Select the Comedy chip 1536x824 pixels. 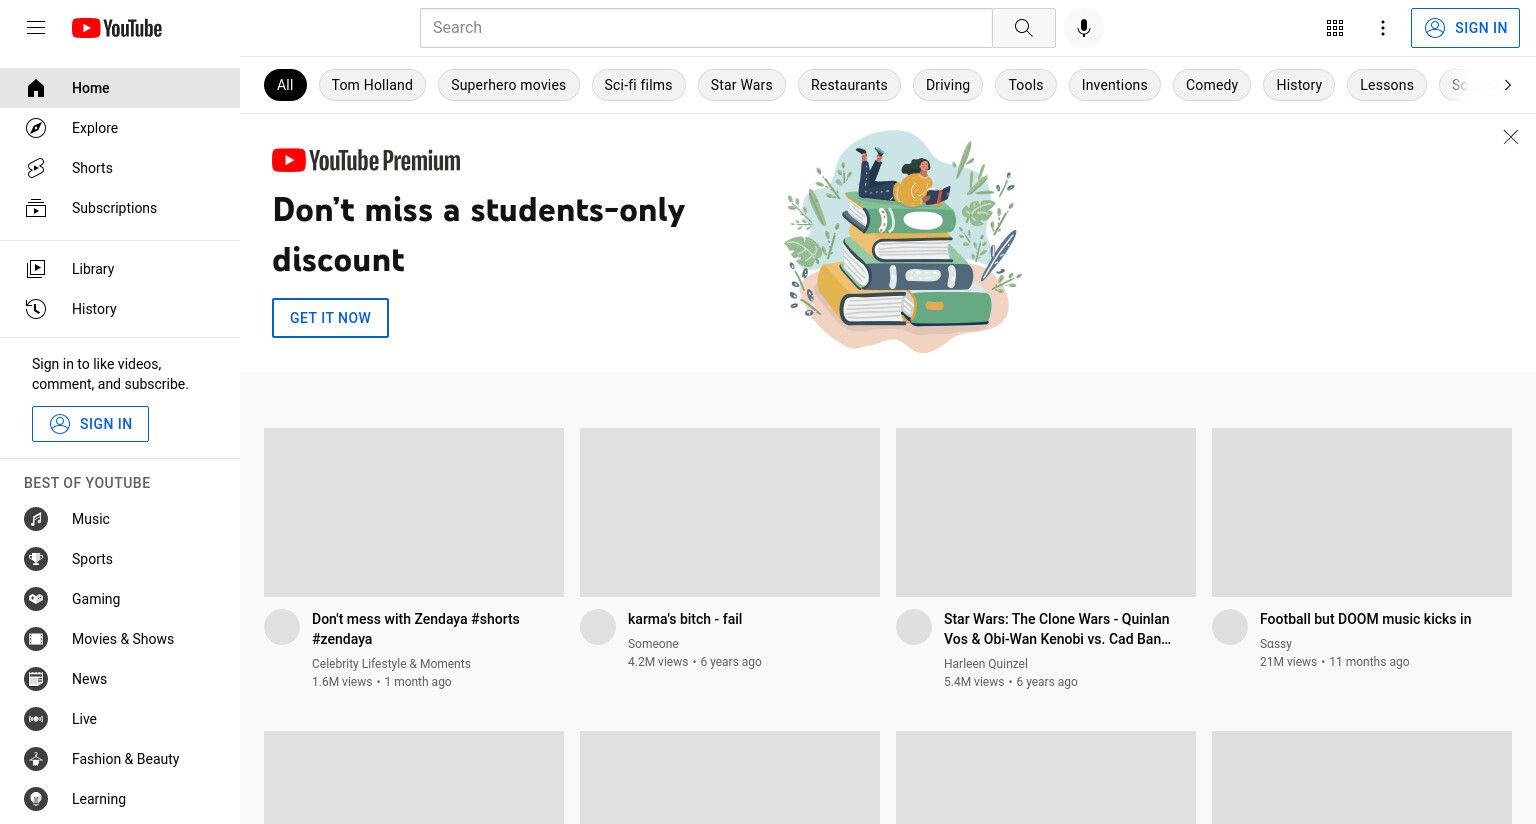pos(1212,85)
